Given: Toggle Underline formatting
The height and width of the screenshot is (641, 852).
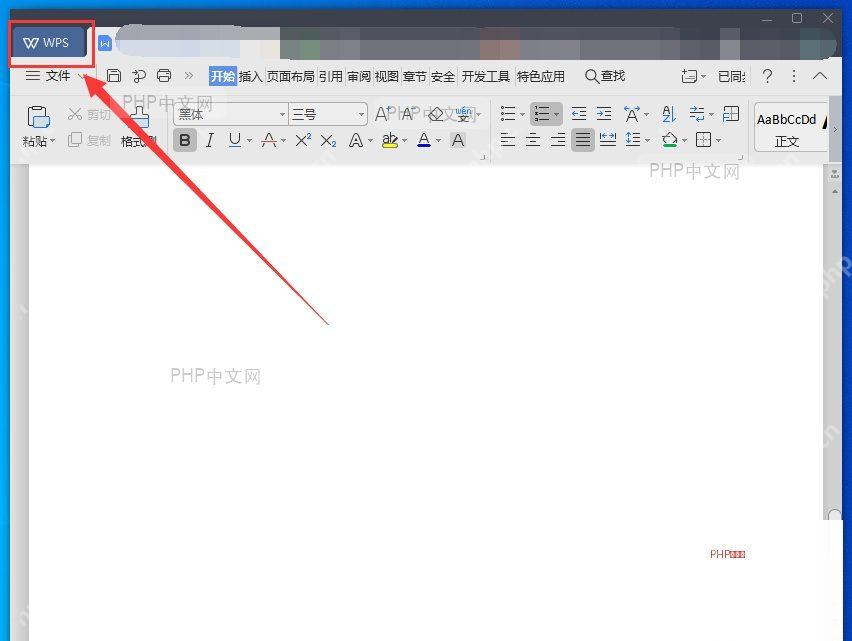Looking at the screenshot, I should click(x=235, y=140).
